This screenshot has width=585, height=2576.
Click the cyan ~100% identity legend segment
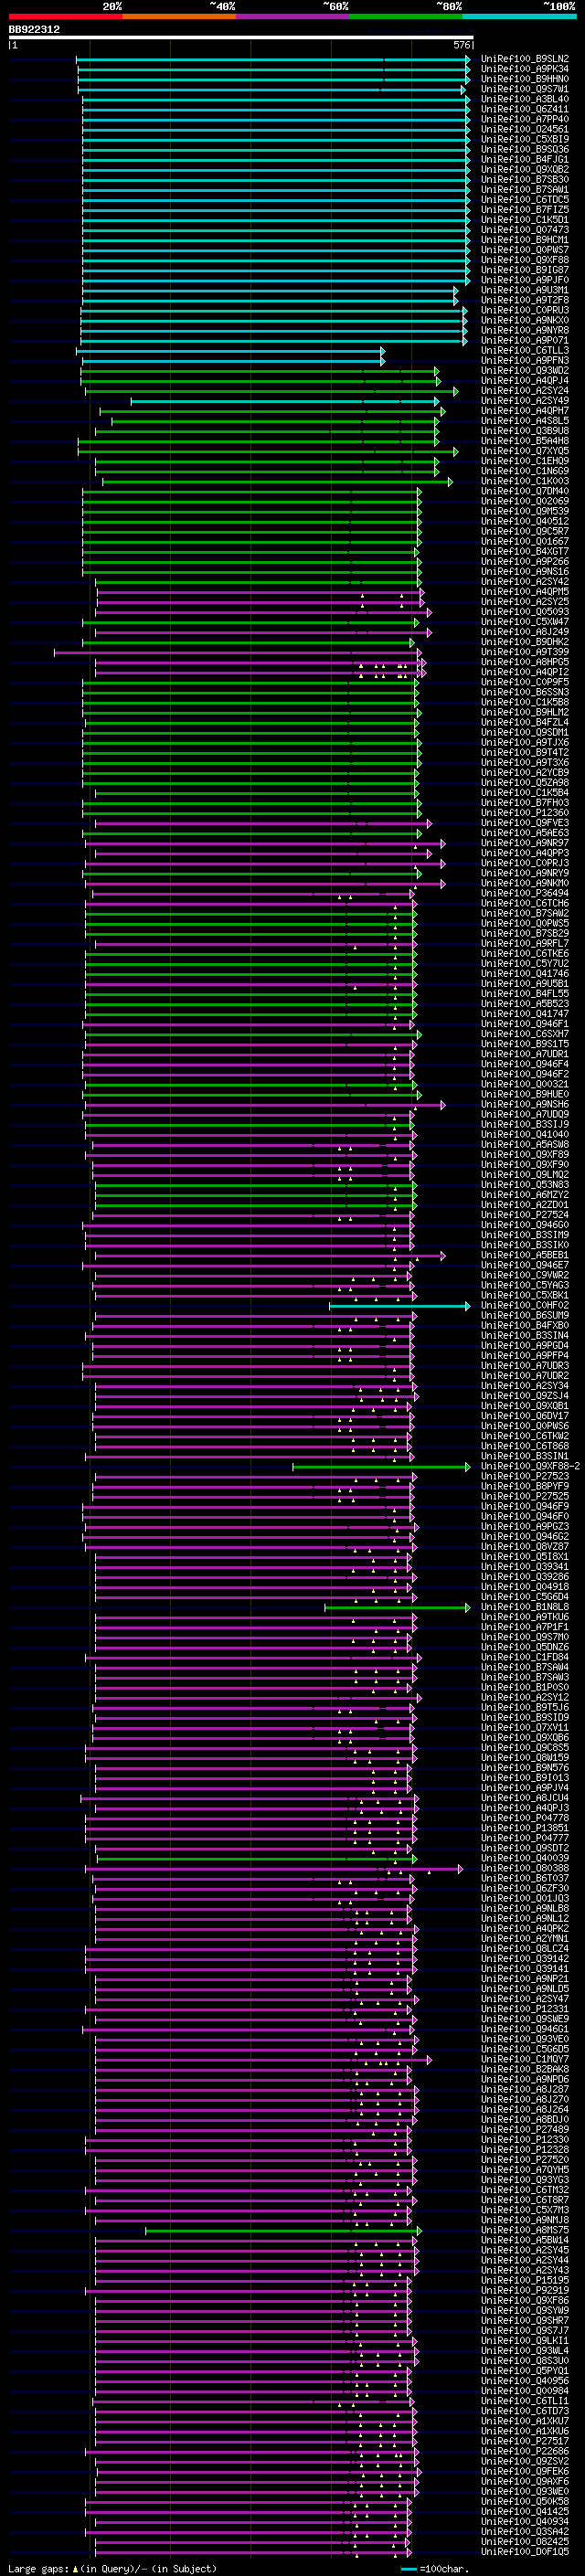[519, 16]
